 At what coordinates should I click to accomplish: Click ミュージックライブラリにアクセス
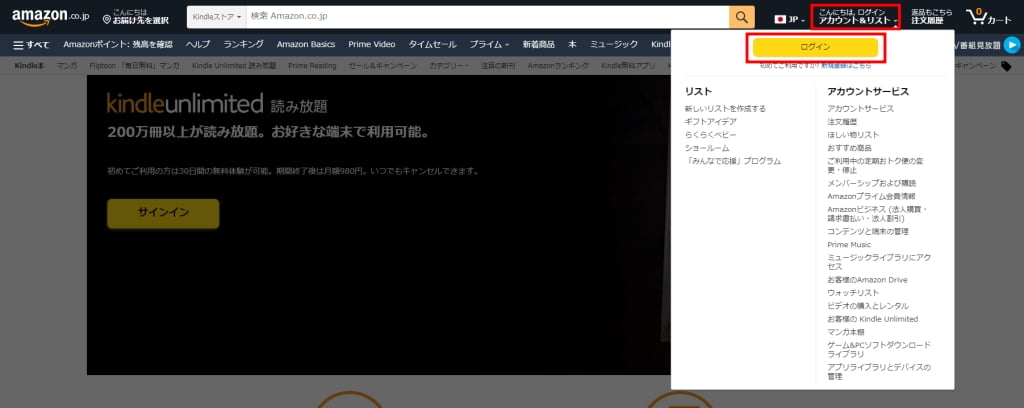tap(879, 262)
